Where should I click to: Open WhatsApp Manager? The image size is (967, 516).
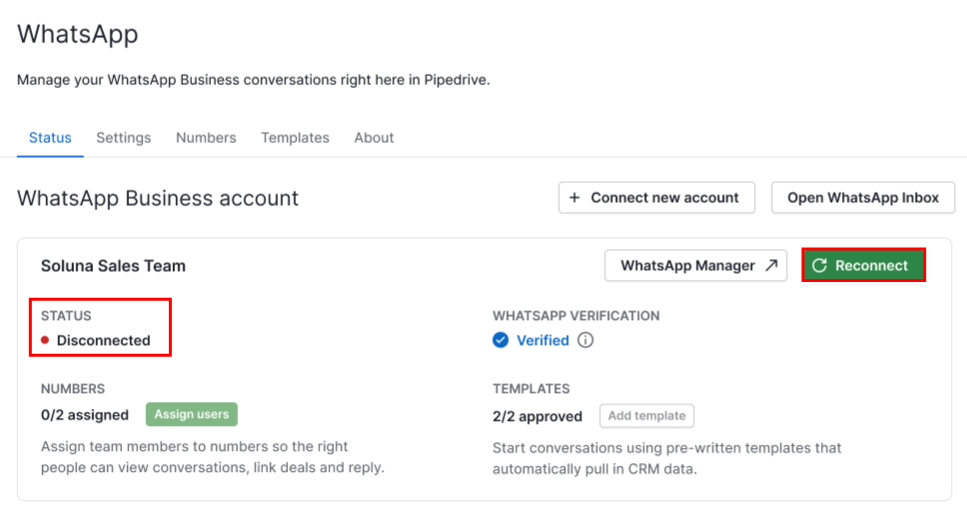coord(696,265)
